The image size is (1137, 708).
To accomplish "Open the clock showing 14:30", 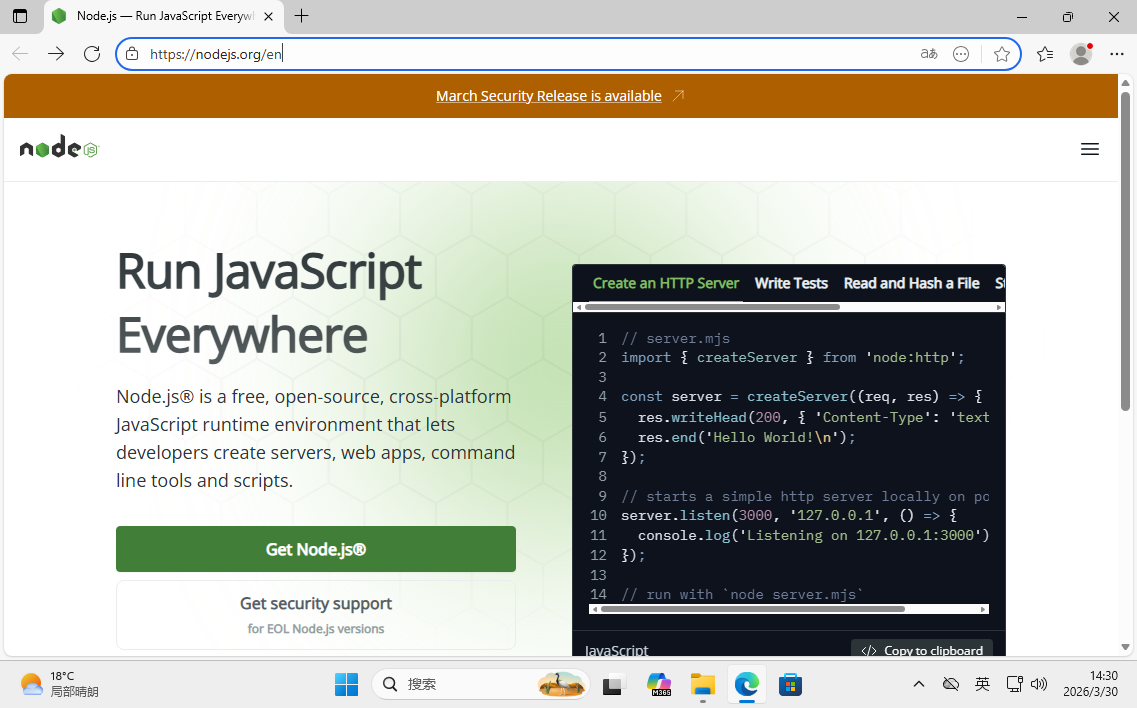I will 1091,684.
